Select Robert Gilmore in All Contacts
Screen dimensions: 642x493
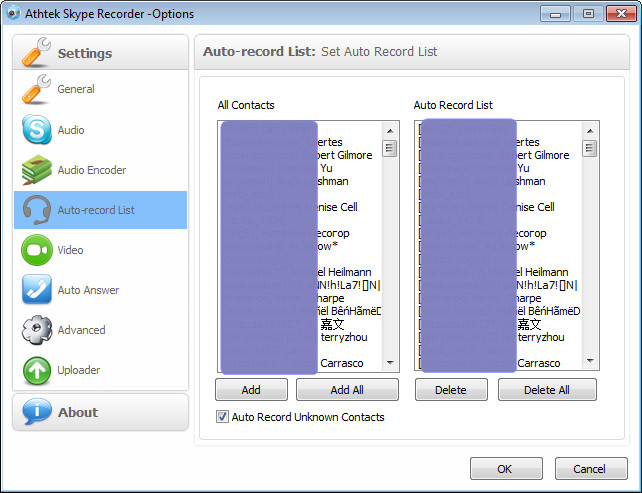click(300, 155)
